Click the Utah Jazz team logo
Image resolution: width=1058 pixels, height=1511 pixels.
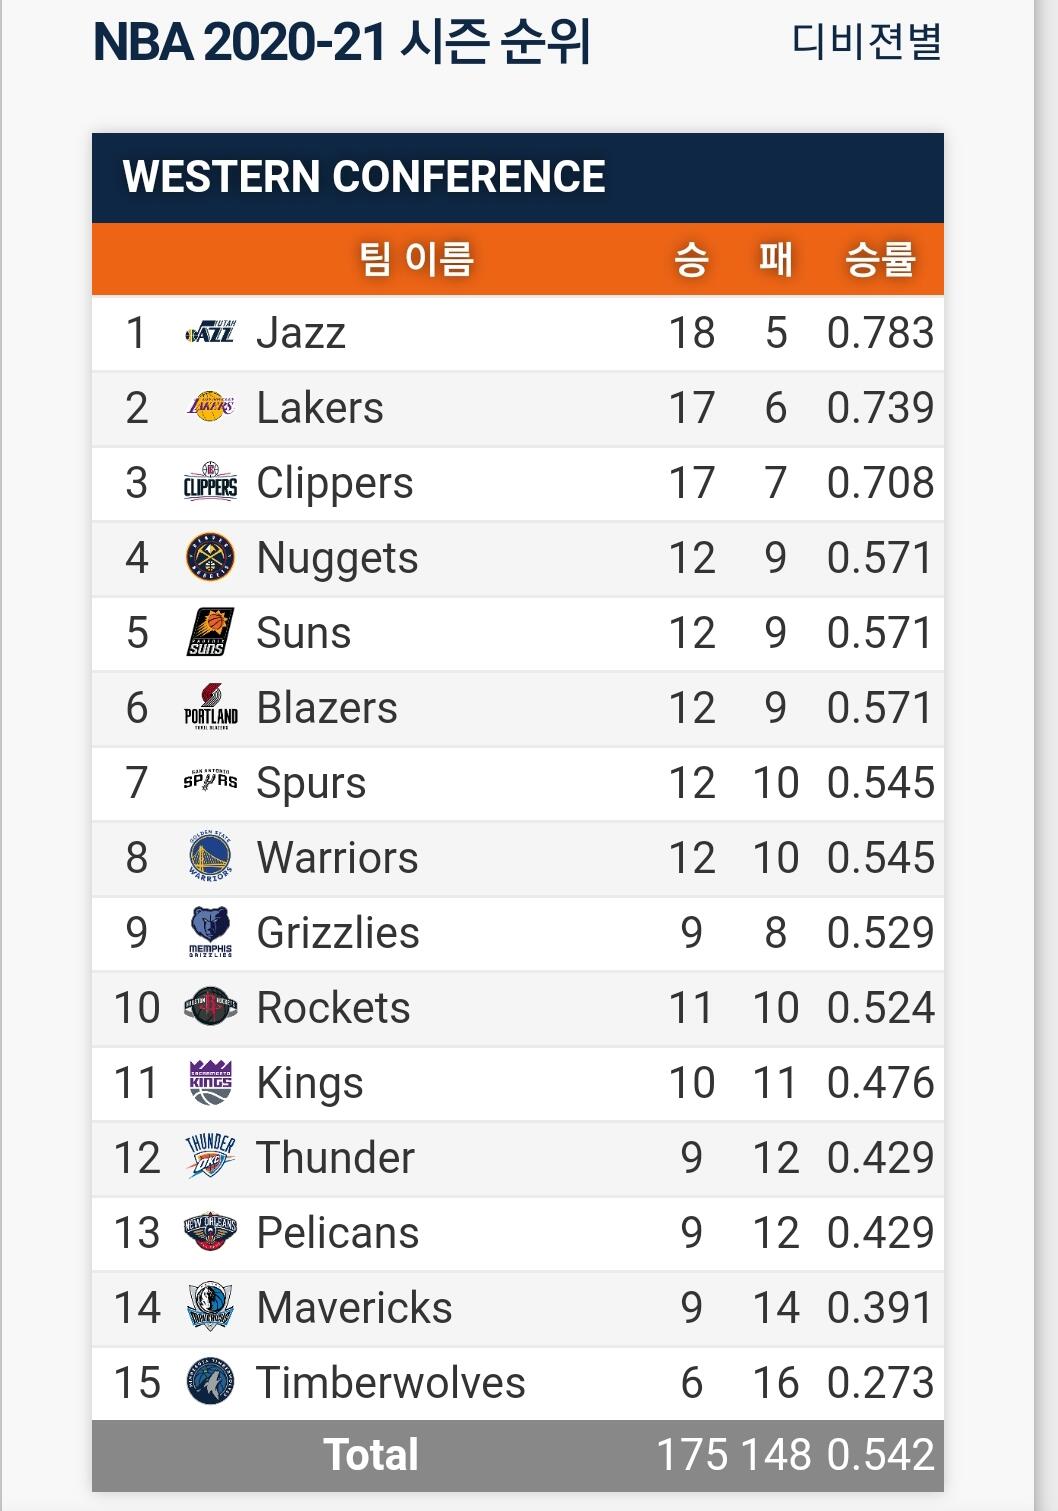click(x=211, y=332)
